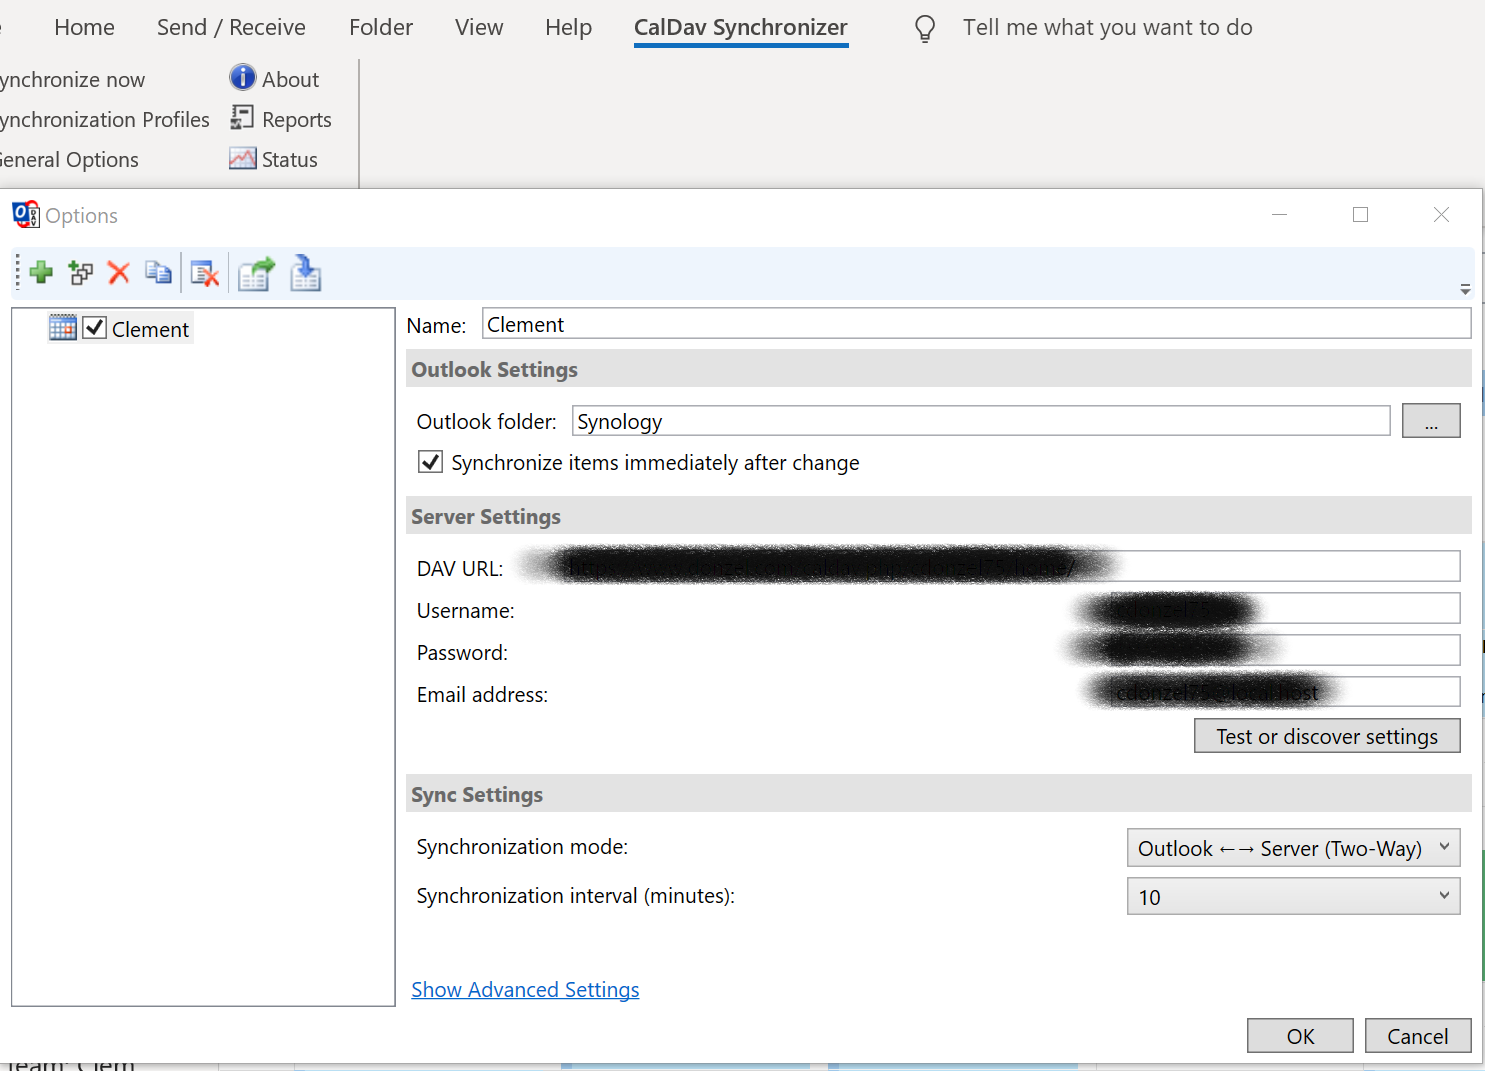Click Tell me what you want to do
This screenshot has height=1071, width=1485.
(1107, 27)
